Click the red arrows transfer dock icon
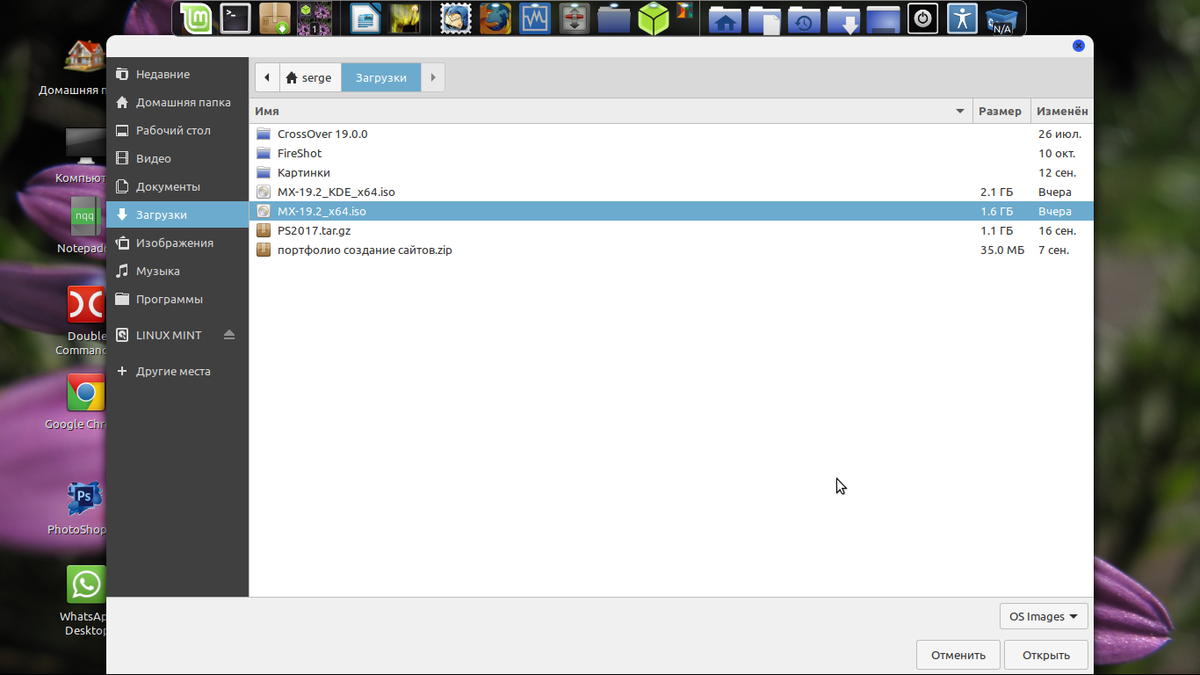 point(575,18)
